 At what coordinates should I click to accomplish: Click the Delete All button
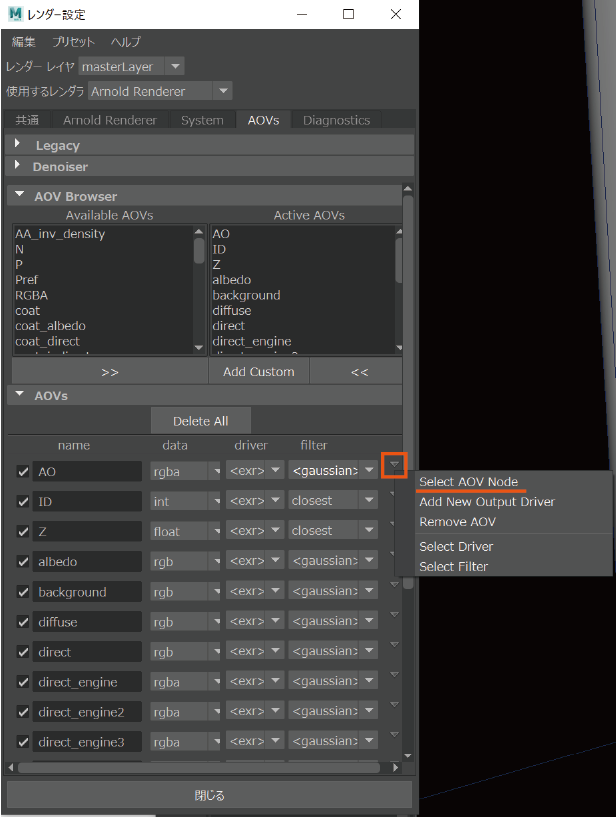(201, 421)
